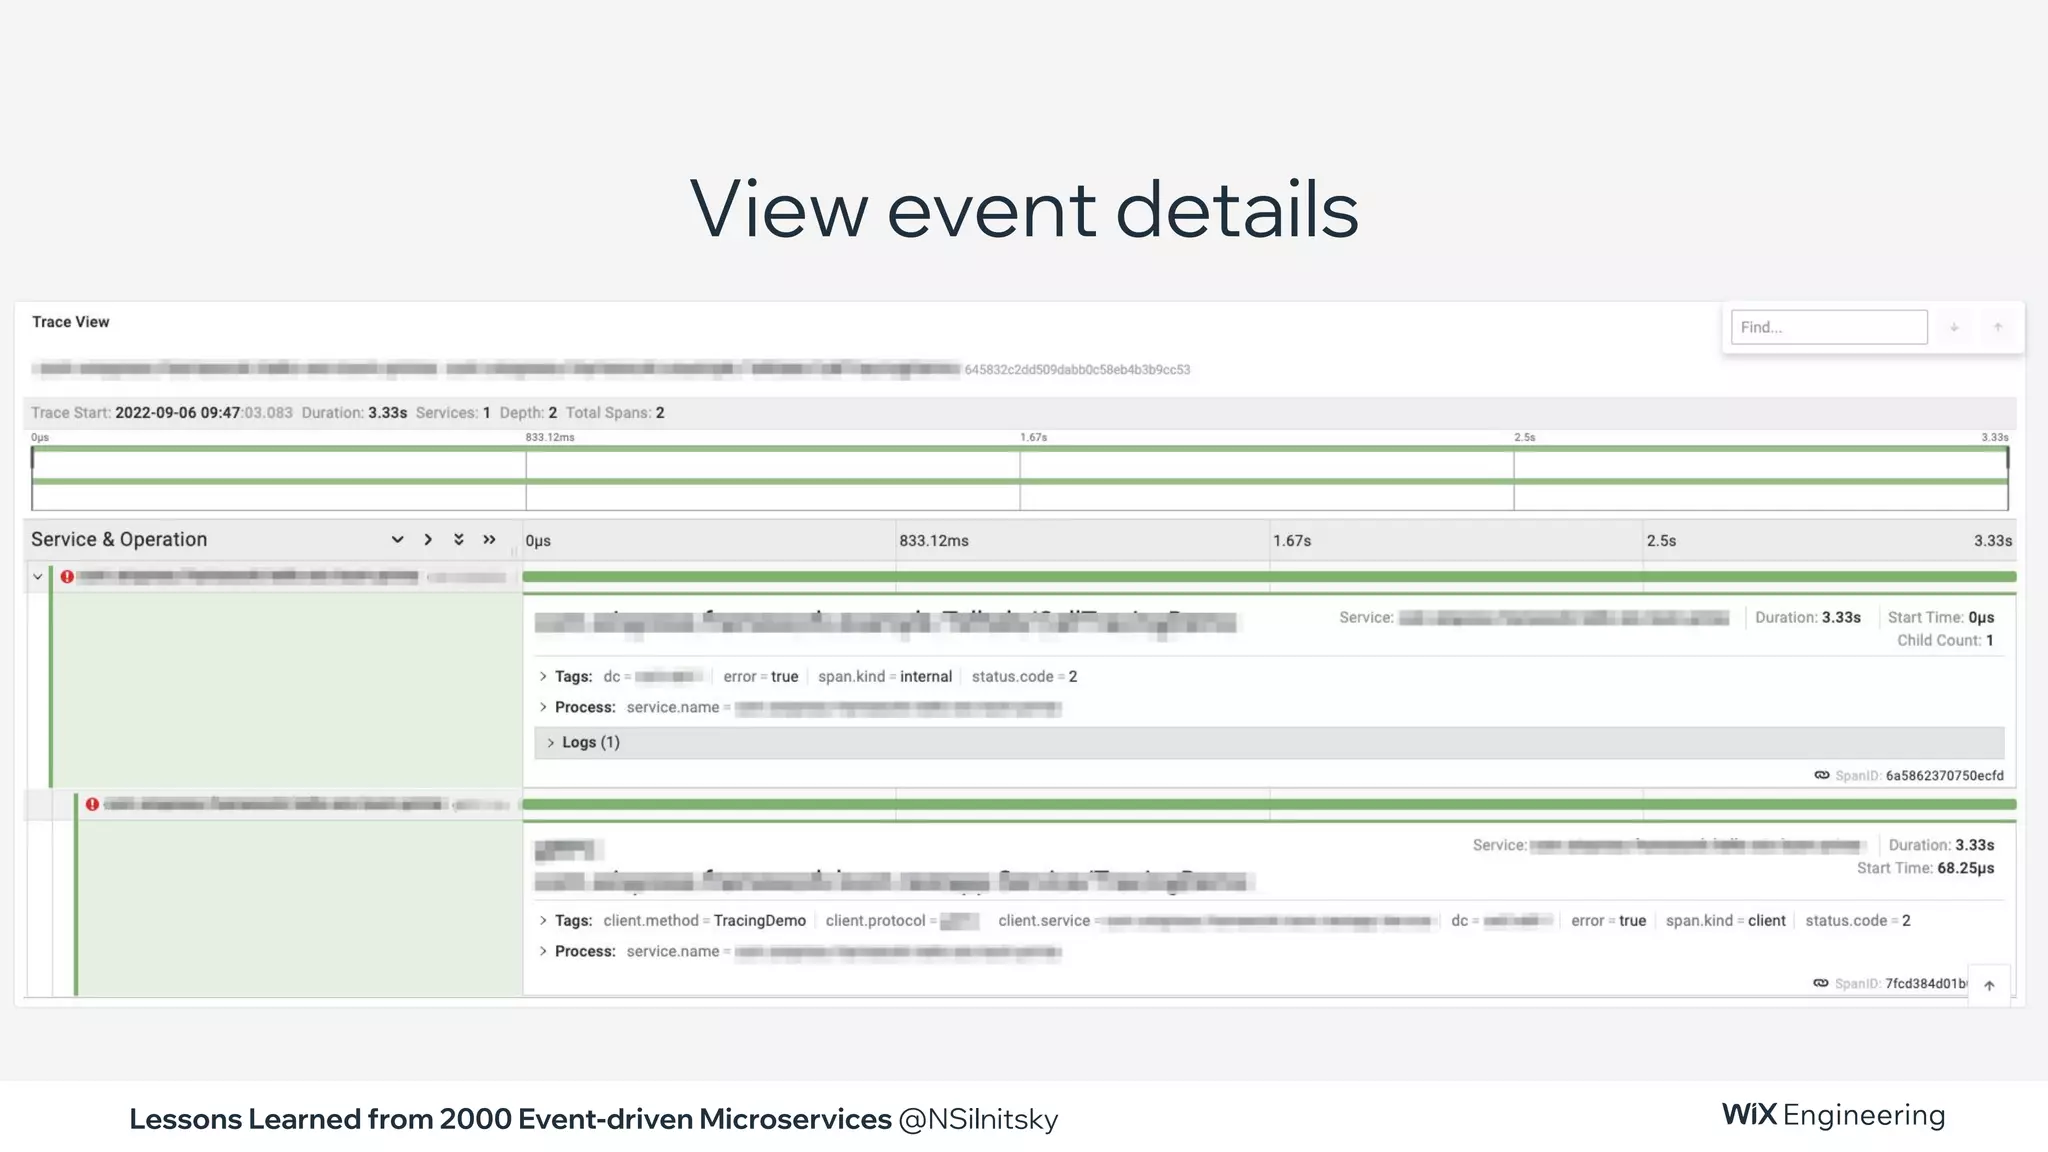2048x1152 pixels.
Task: Collapse all spans with double down chevron
Action: (x=459, y=539)
